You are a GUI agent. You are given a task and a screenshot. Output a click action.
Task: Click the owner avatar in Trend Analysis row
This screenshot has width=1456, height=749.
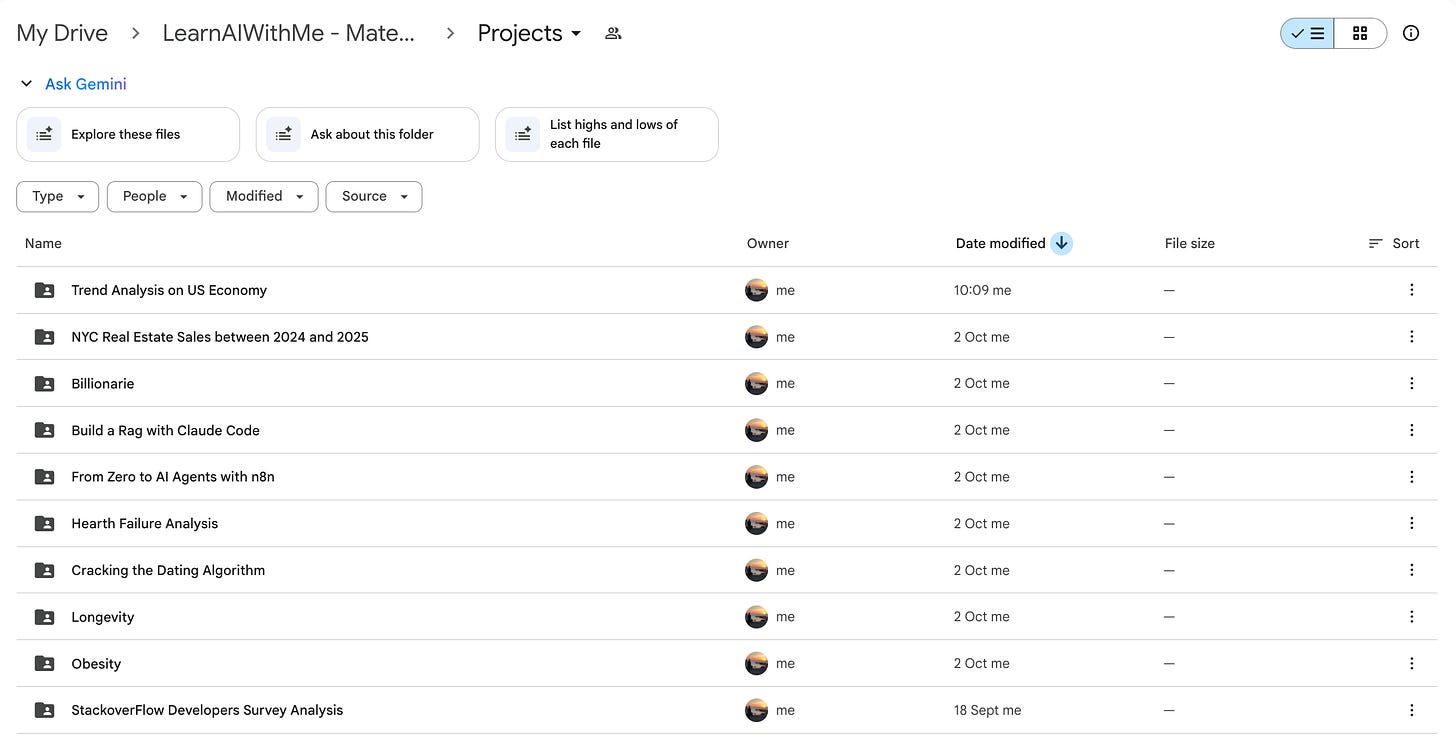[x=757, y=290]
